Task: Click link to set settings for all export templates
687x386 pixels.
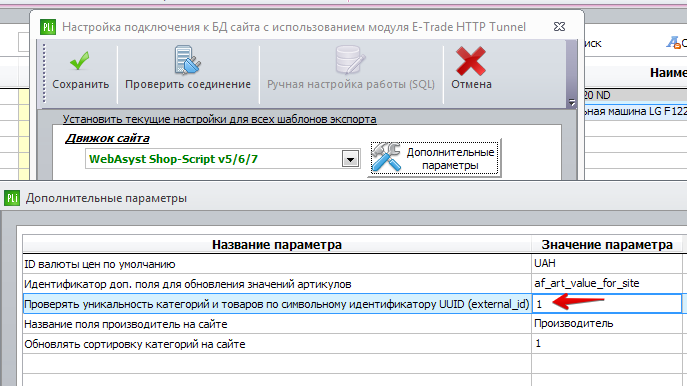Action: (x=220, y=119)
